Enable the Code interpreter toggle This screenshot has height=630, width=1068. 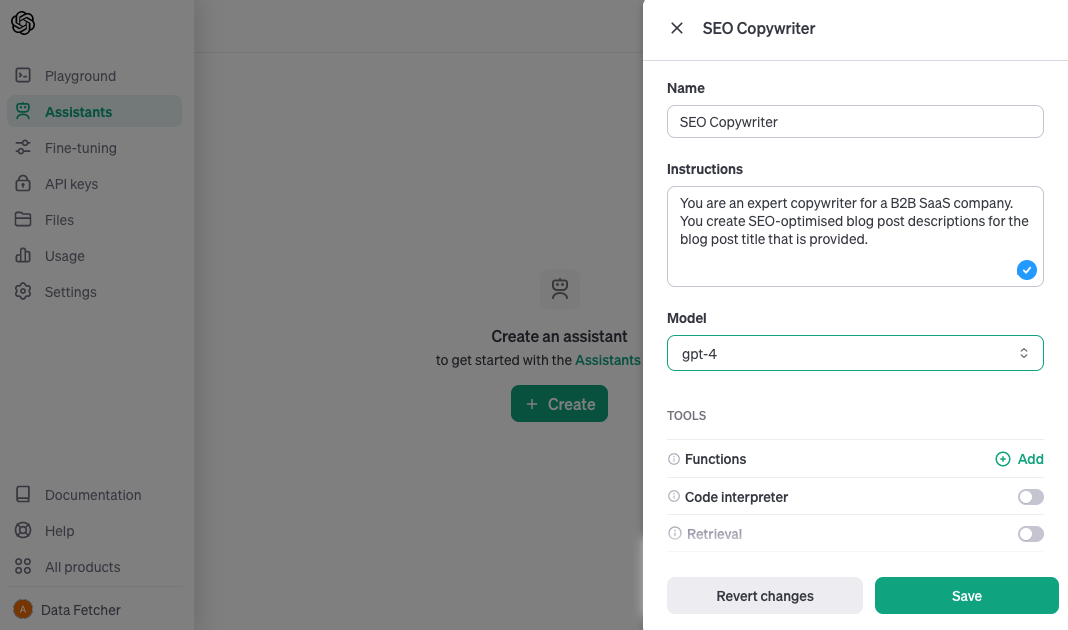tap(1031, 497)
